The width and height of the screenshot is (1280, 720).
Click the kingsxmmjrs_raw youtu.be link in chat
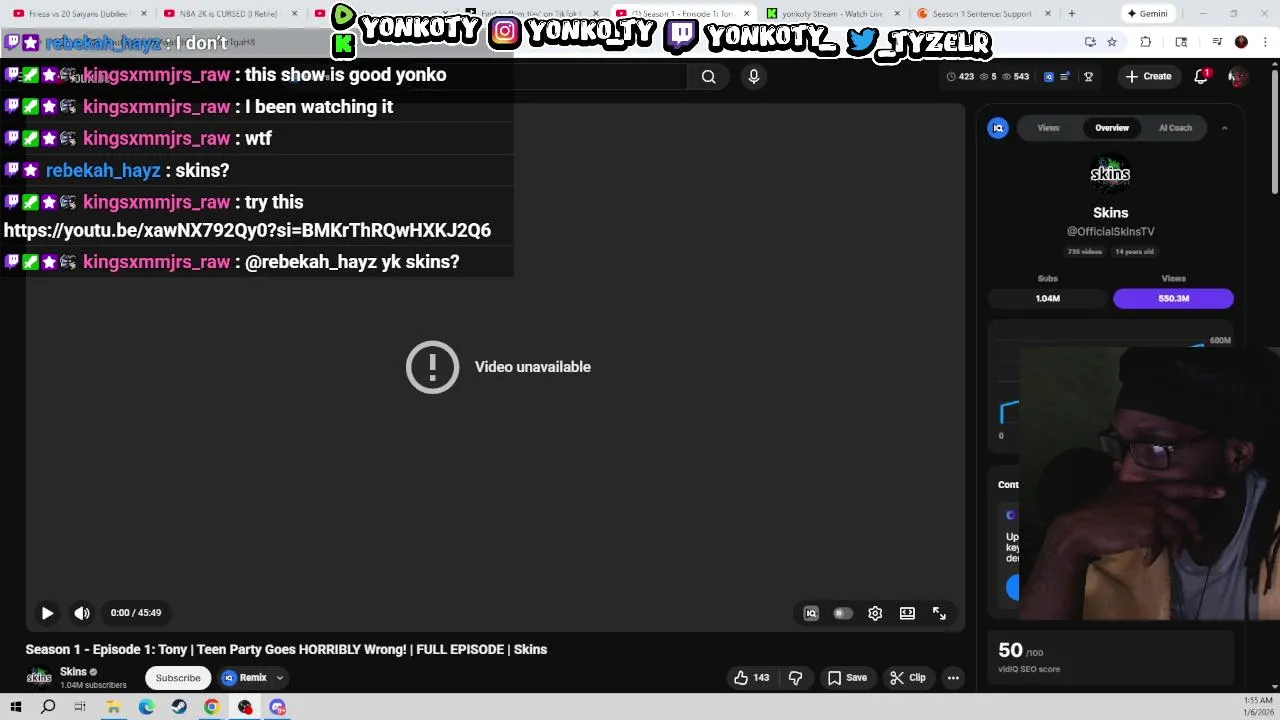coord(247,230)
